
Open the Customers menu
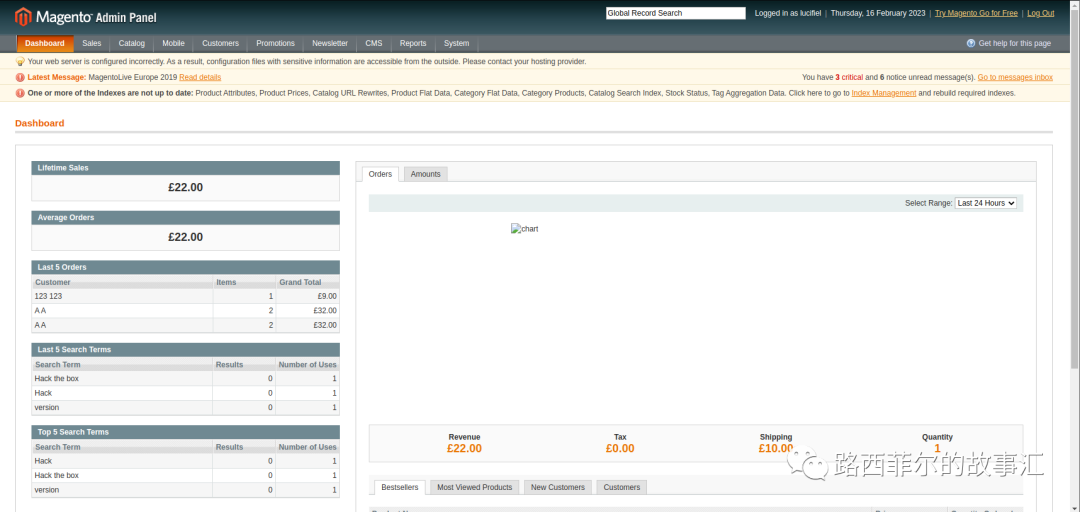220,43
